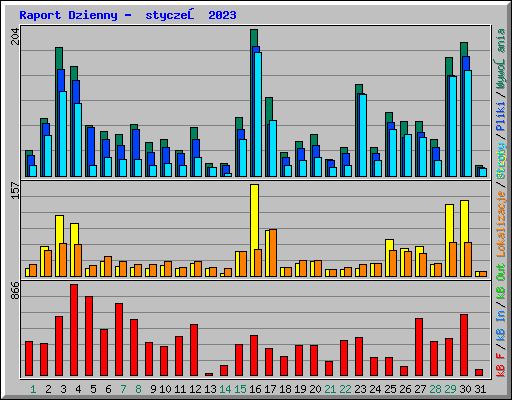The width and height of the screenshot is (512, 400).
Task: Click day label 3 on the x-axis
Action: [x=63, y=389]
